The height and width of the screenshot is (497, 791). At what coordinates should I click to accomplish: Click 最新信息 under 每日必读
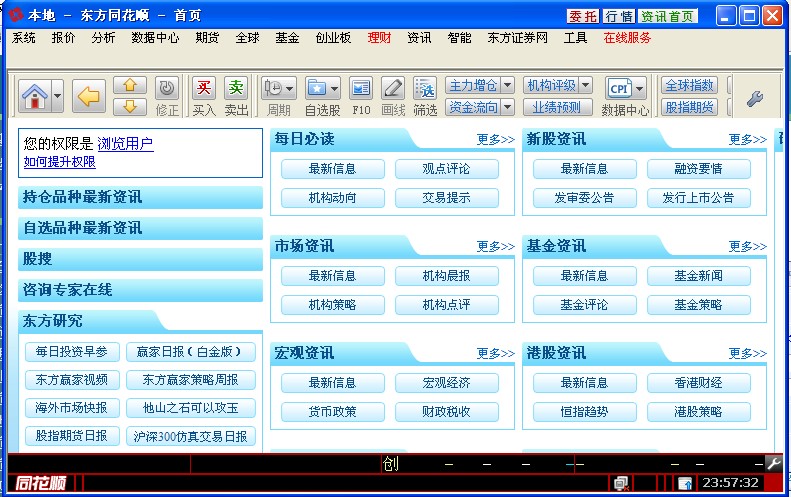point(332,169)
